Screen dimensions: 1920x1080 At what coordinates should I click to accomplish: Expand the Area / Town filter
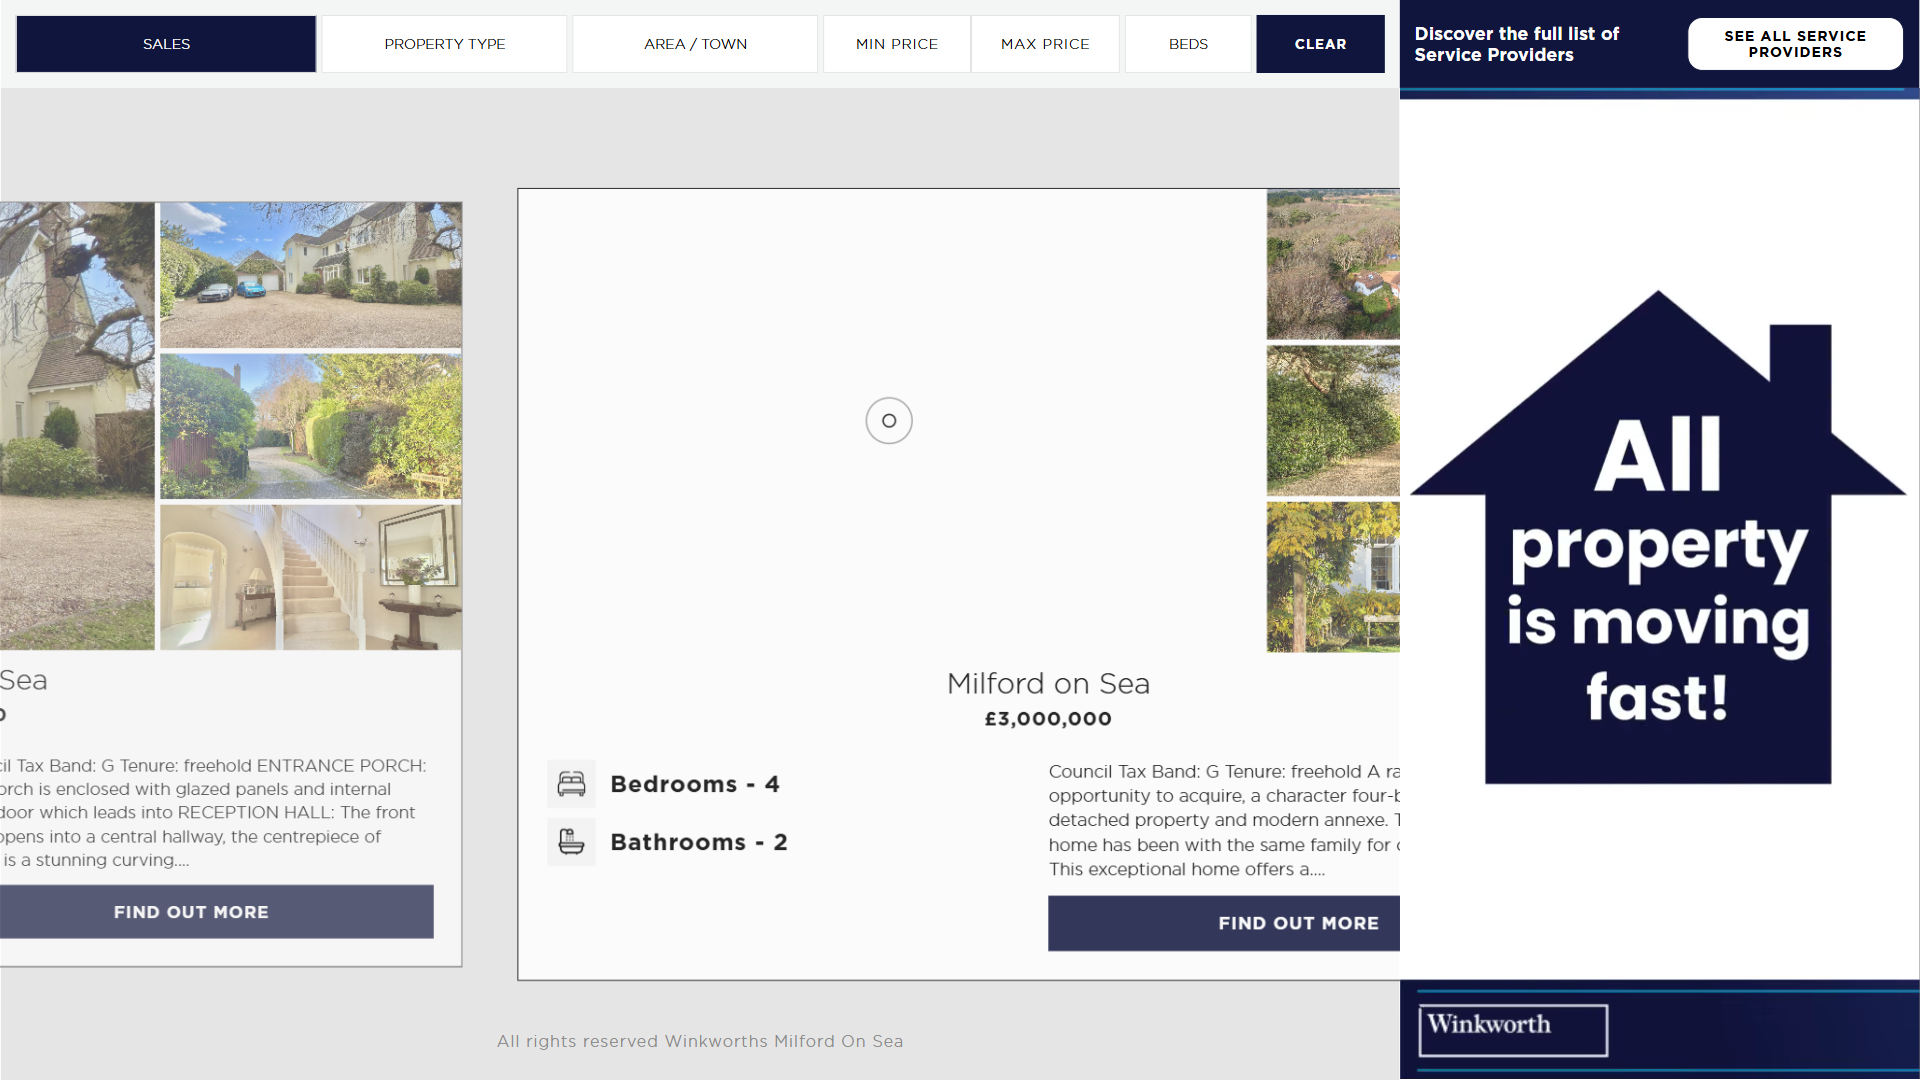(695, 44)
